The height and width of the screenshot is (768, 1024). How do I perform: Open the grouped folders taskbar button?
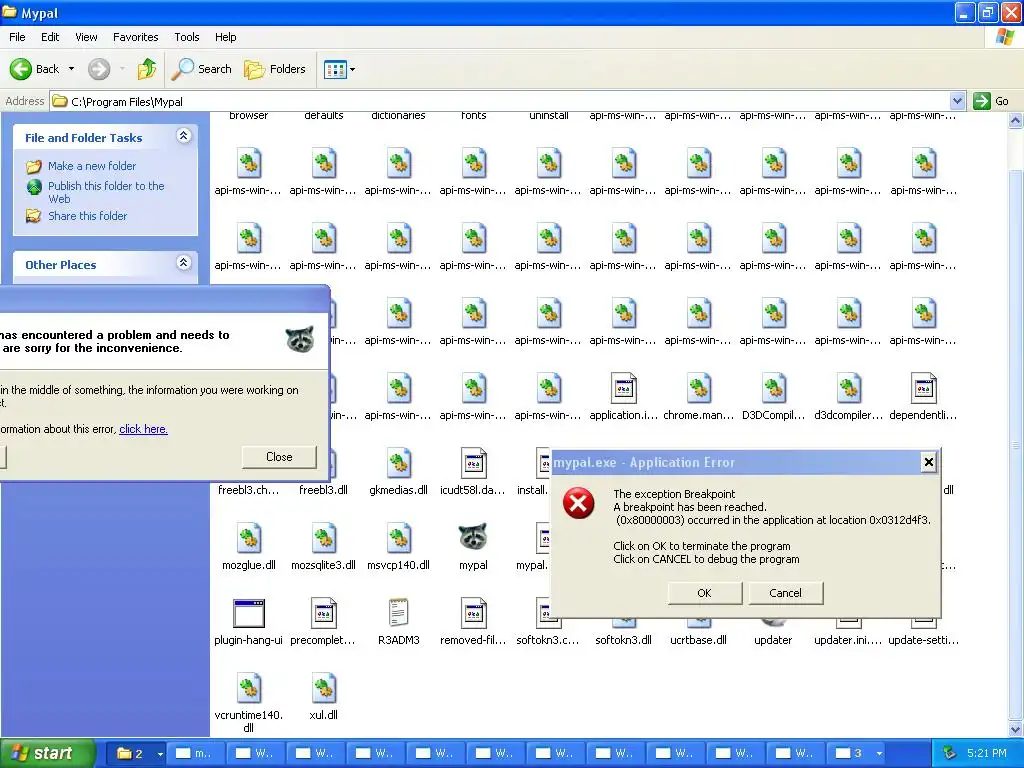135,754
